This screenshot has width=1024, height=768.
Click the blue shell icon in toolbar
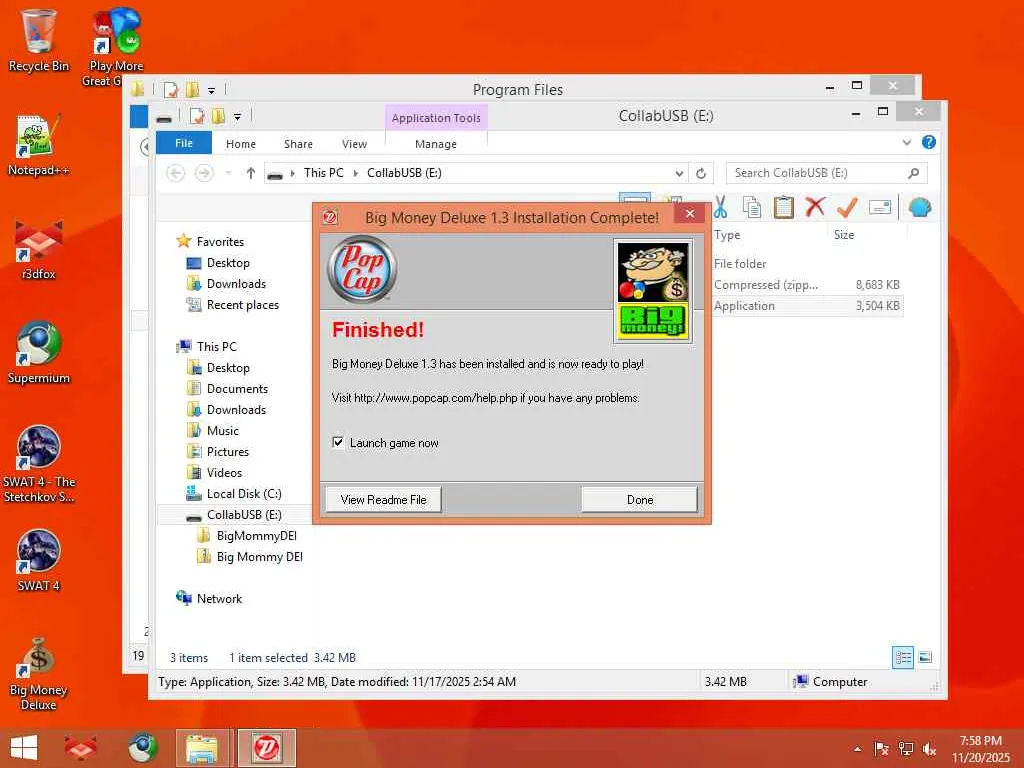pos(920,208)
